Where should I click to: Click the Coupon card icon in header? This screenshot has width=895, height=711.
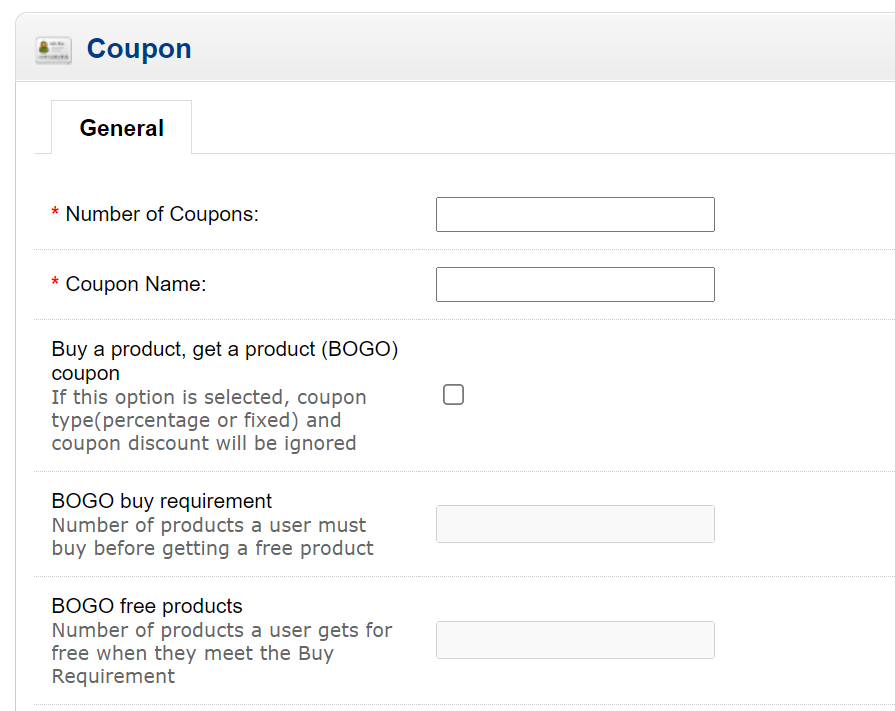(x=53, y=50)
